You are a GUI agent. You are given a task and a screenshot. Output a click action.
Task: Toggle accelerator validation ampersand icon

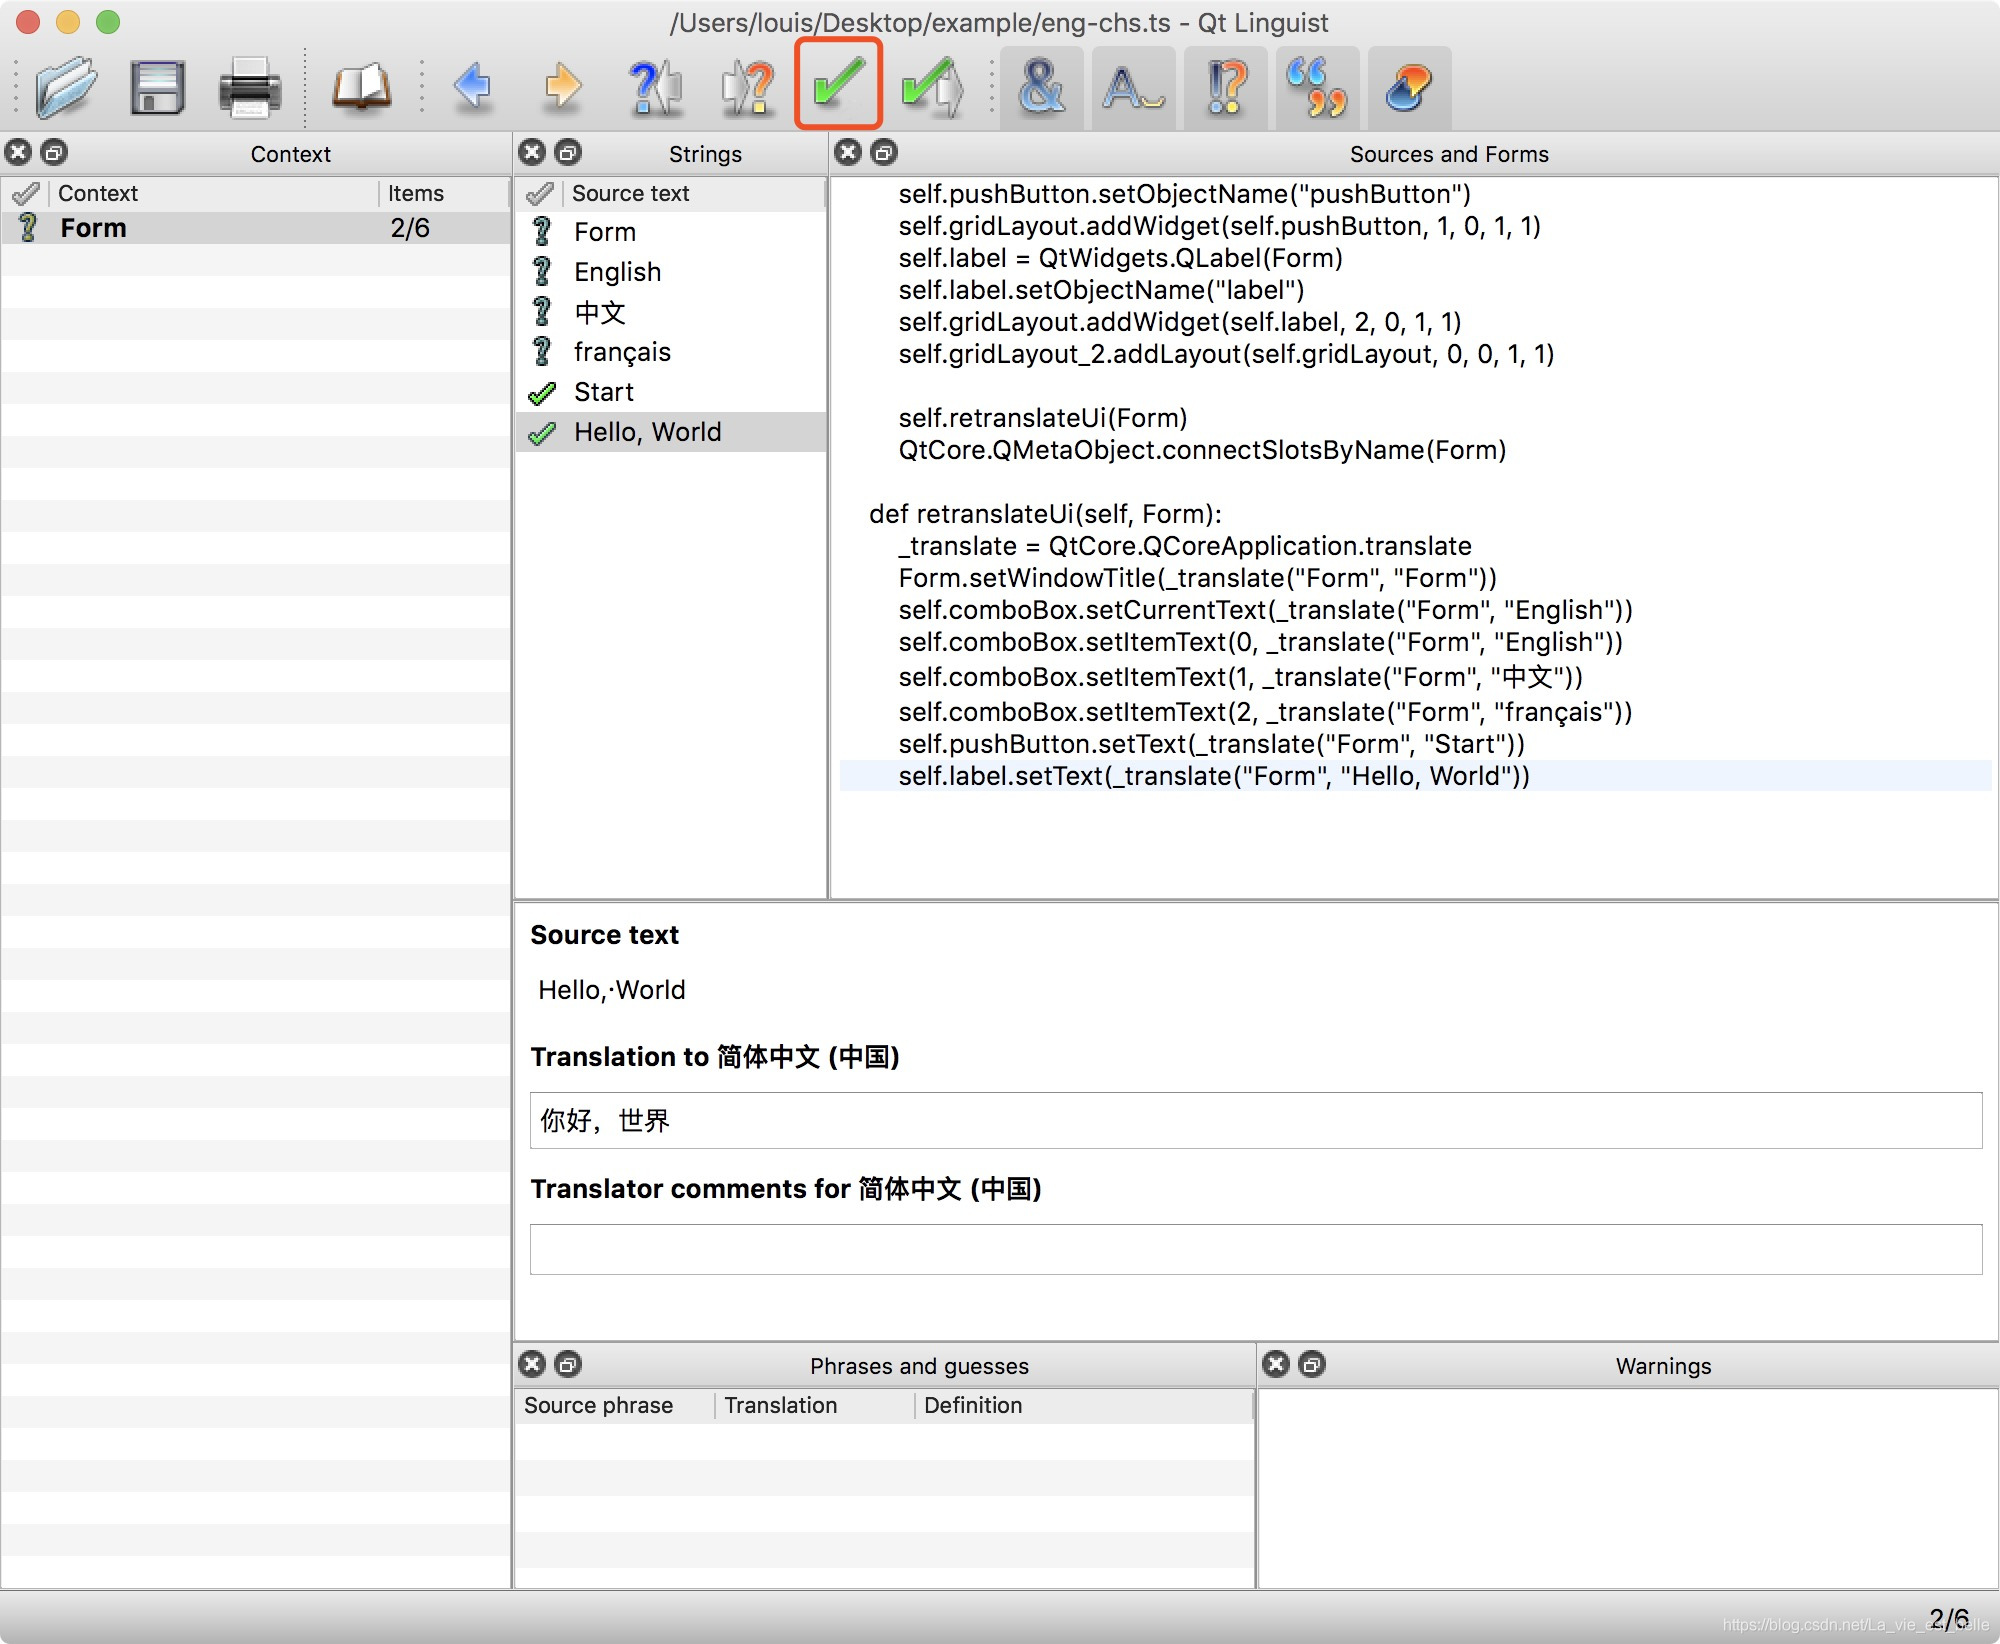pyautogui.click(x=1041, y=88)
